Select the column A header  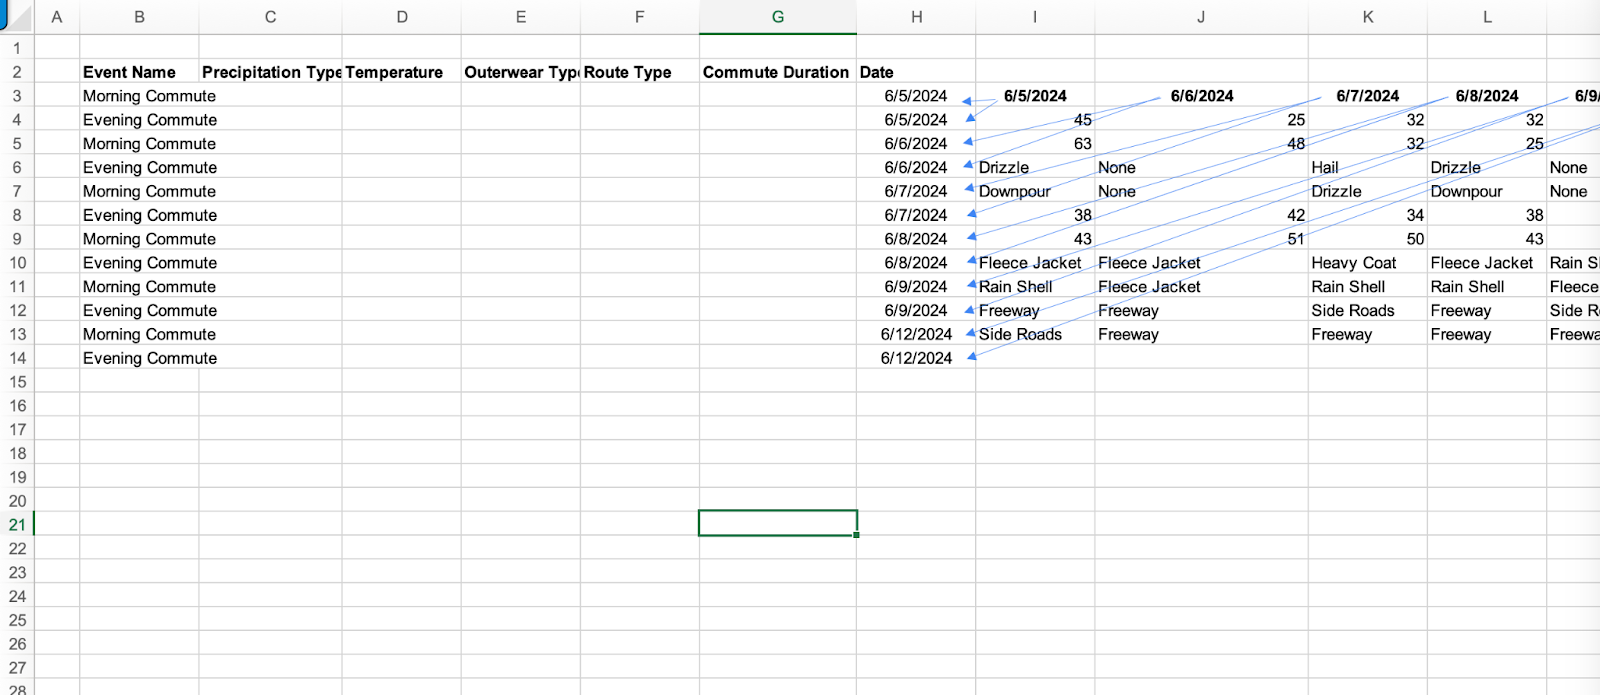(57, 17)
